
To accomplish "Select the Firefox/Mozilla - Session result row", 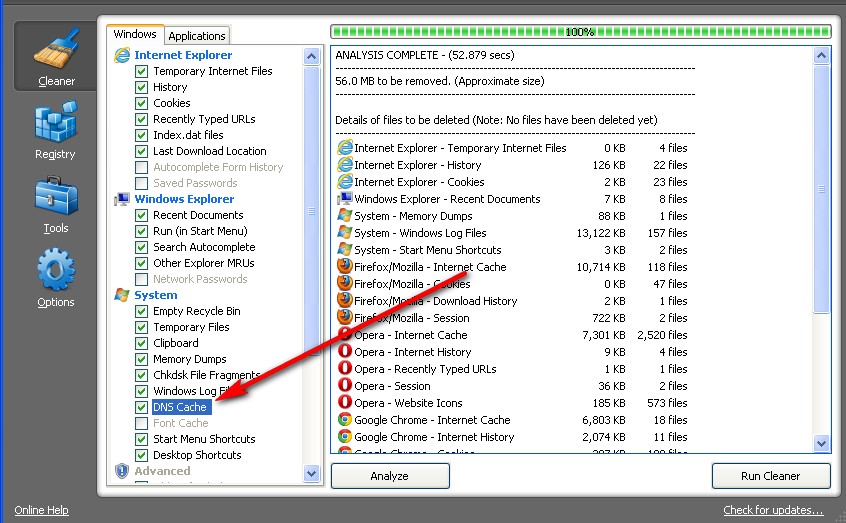I will point(513,318).
